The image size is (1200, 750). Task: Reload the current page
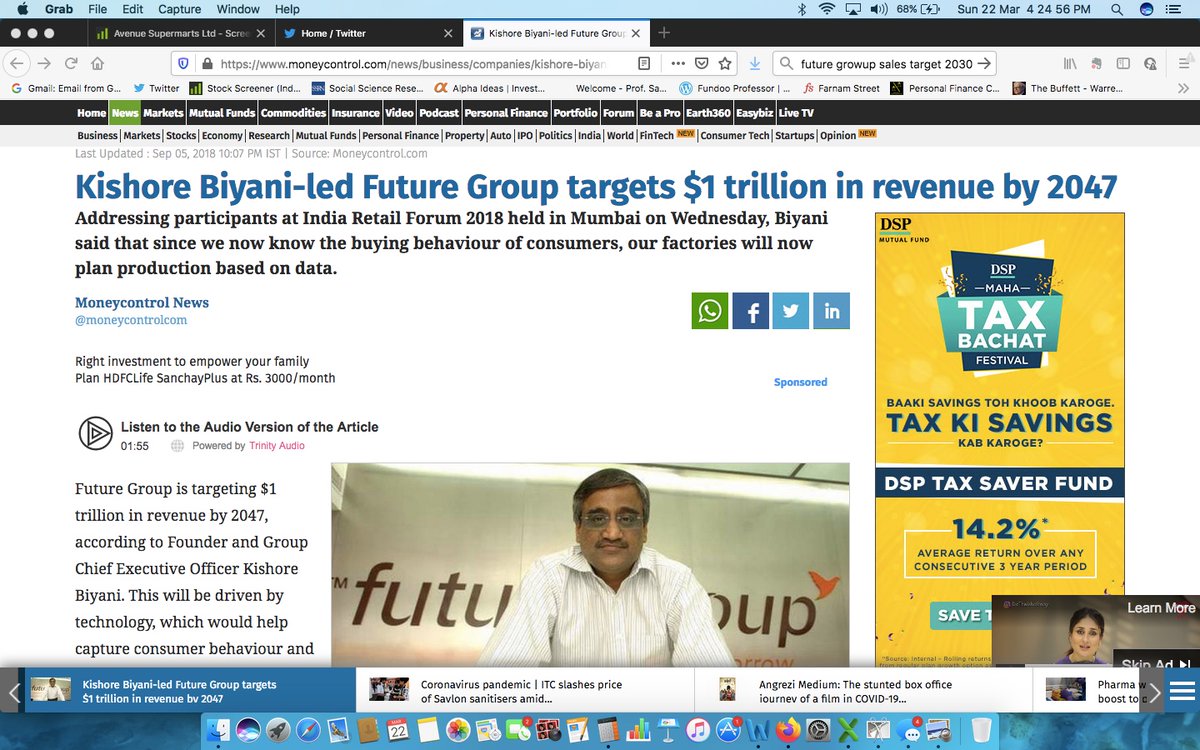pos(71,63)
